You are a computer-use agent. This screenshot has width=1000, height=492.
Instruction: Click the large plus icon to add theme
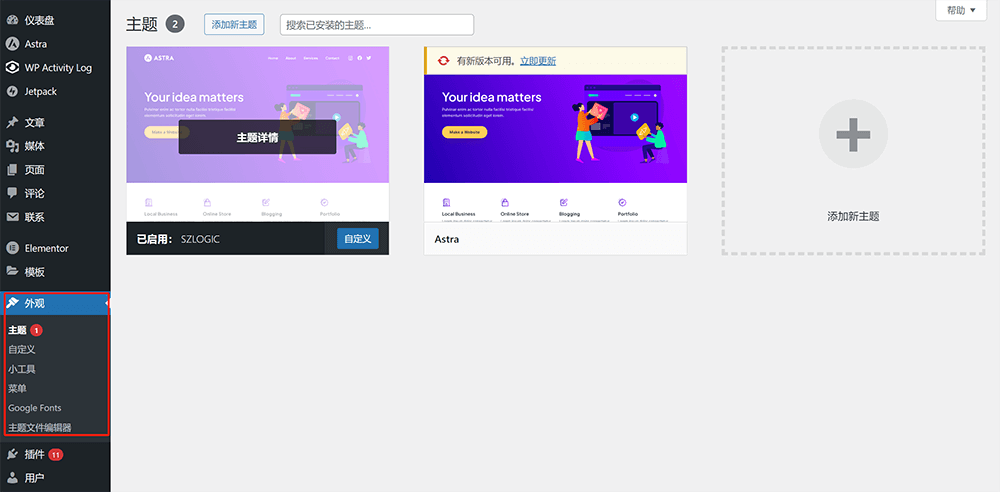point(853,134)
